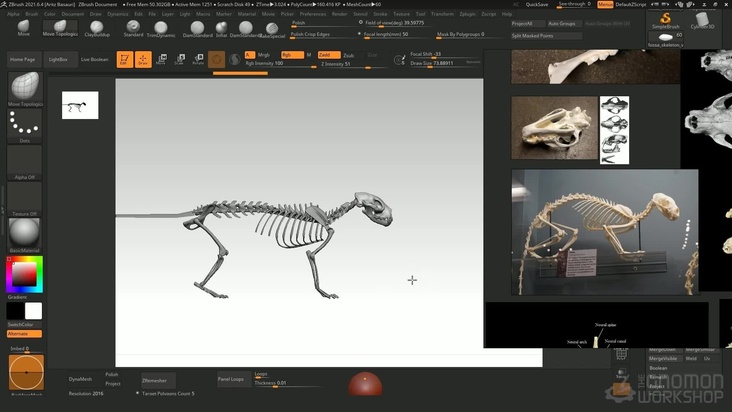Open LightBox
Screen dimensions: 732x412
pos(58,60)
